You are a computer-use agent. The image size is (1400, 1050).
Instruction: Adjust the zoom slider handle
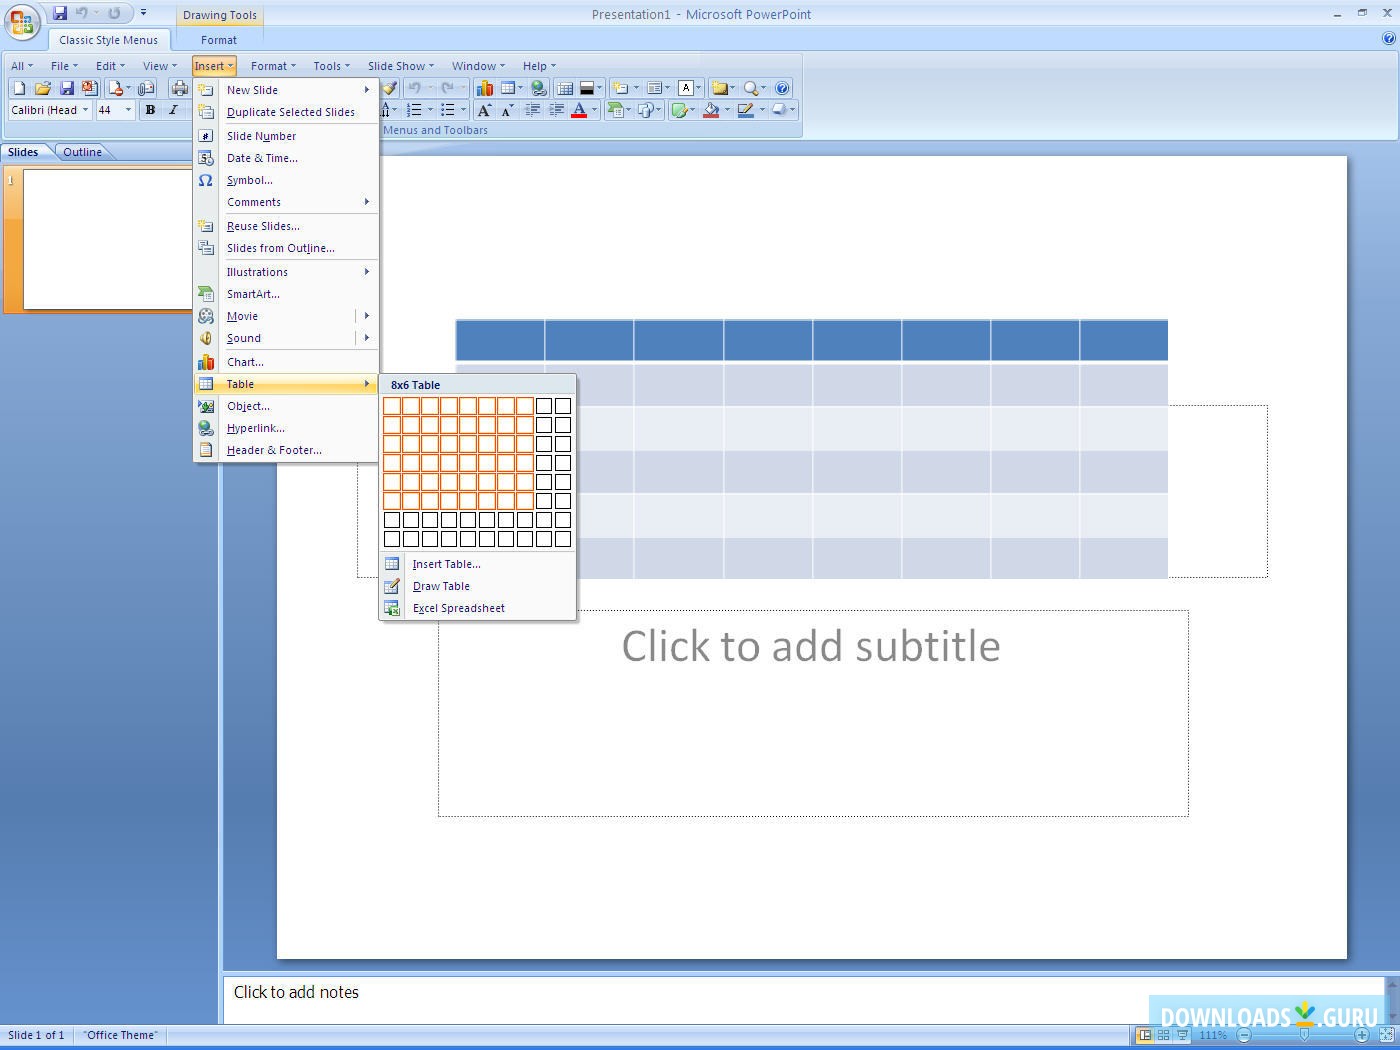pyautogui.click(x=1304, y=1035)
